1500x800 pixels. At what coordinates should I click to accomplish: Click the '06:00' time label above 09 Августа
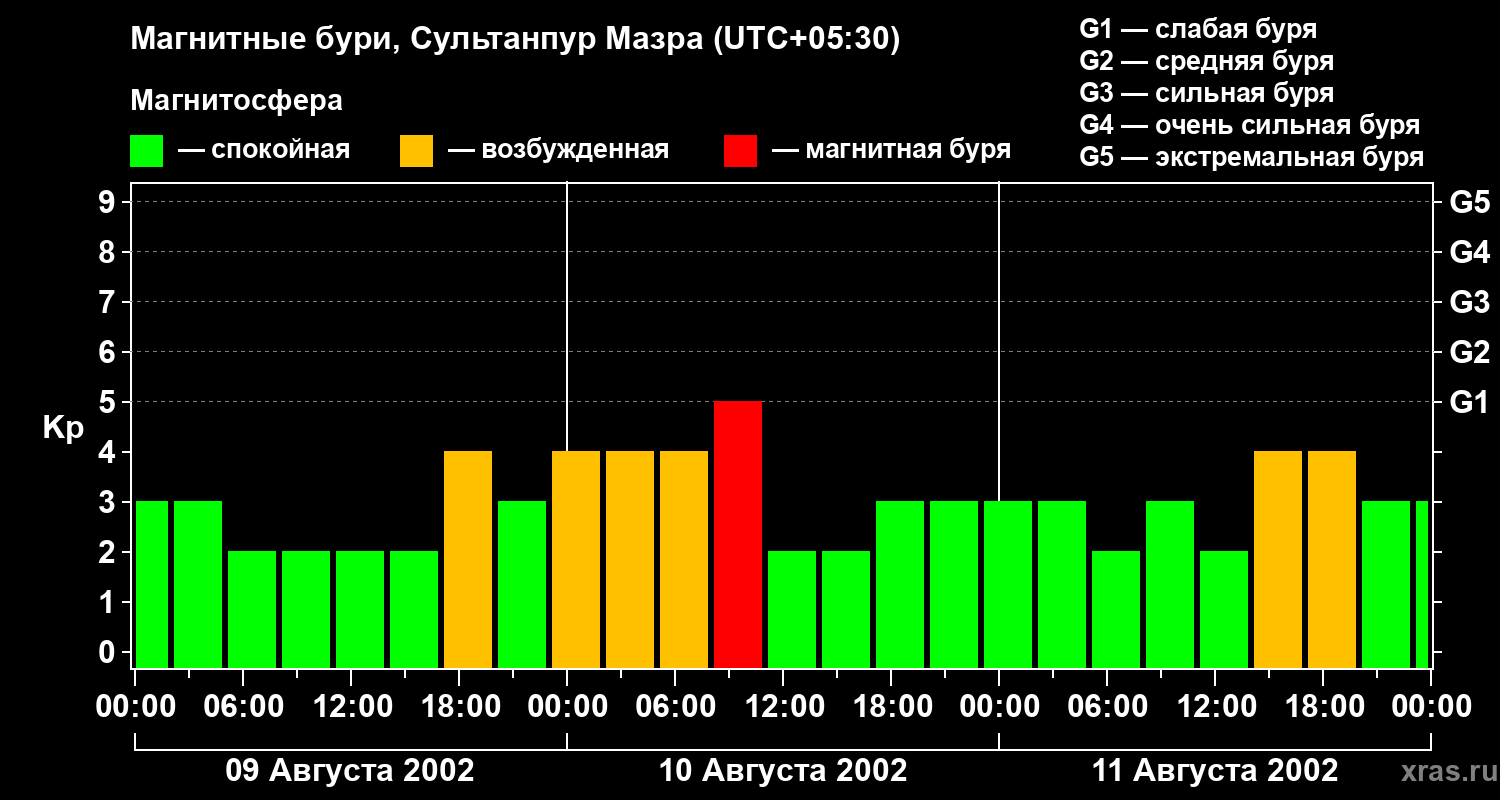click(243, 706)
